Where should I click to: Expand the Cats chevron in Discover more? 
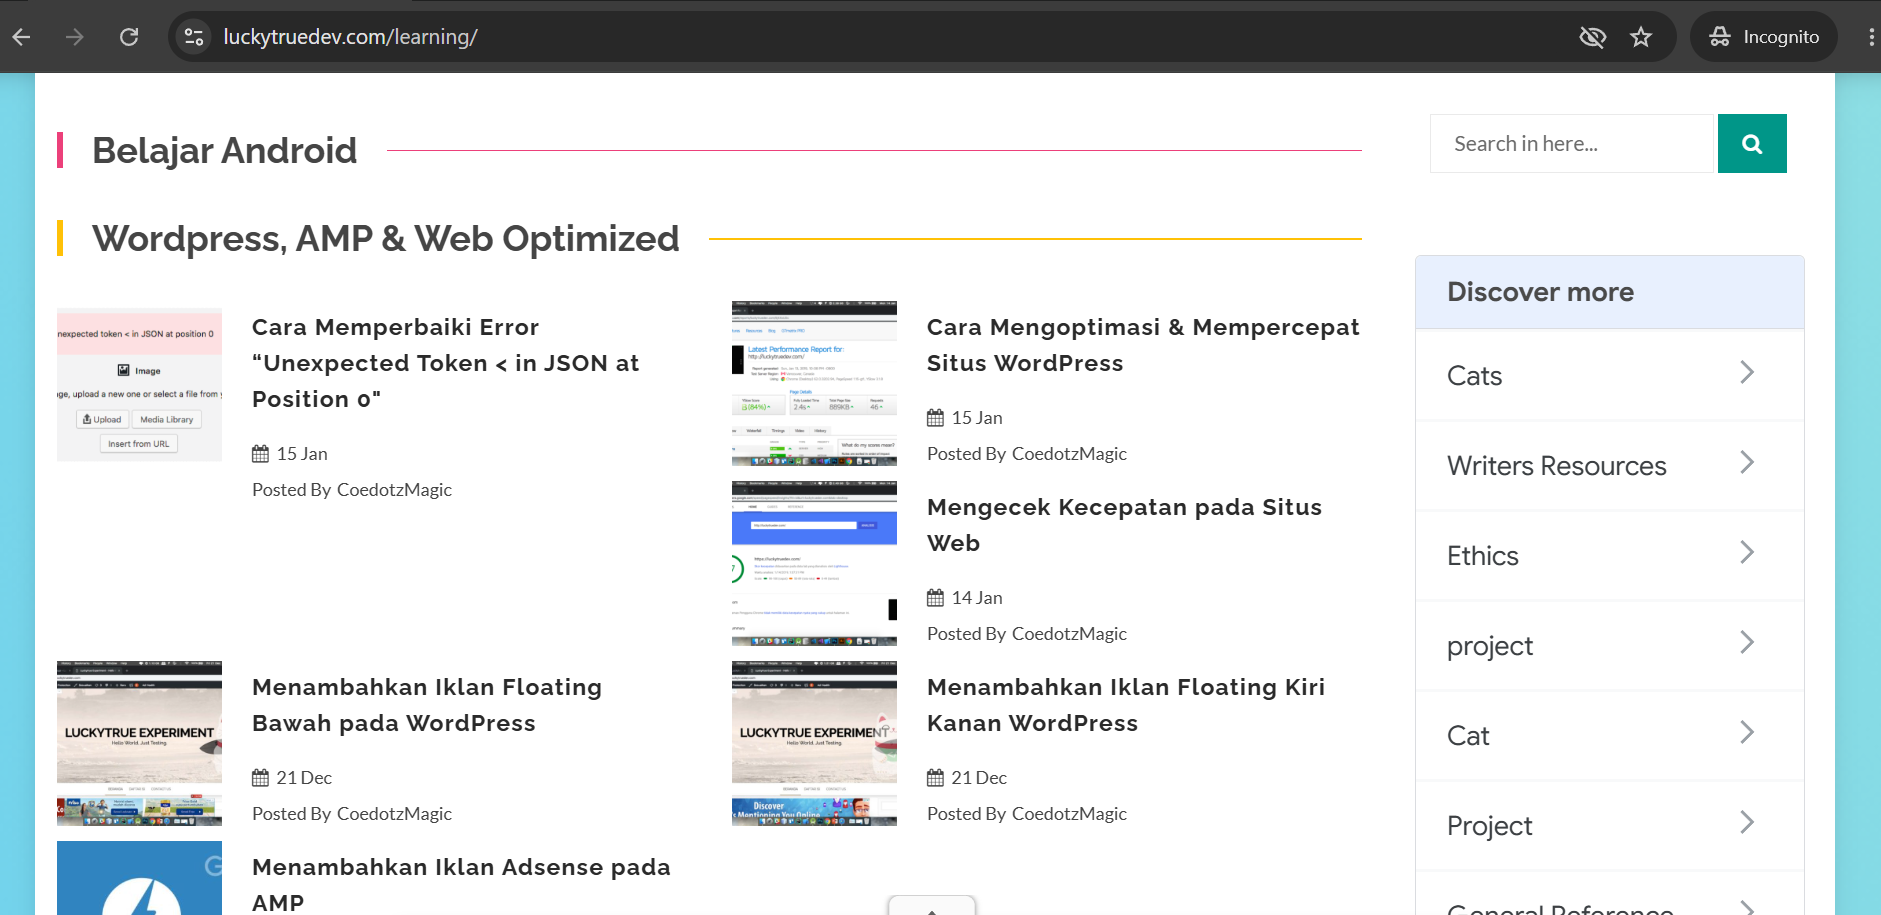point(1747,373)
